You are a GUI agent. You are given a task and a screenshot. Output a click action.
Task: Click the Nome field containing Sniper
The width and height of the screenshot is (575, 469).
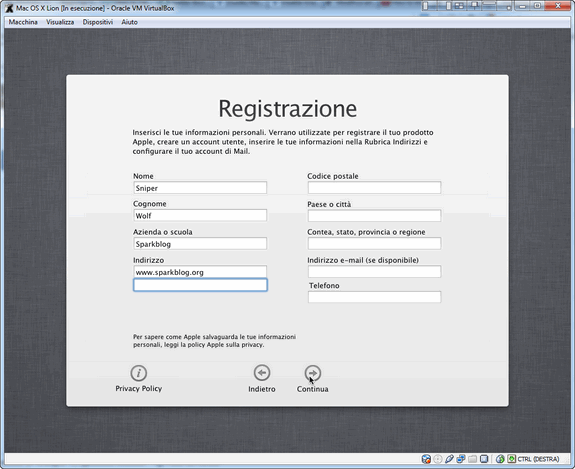coord(200,188)
